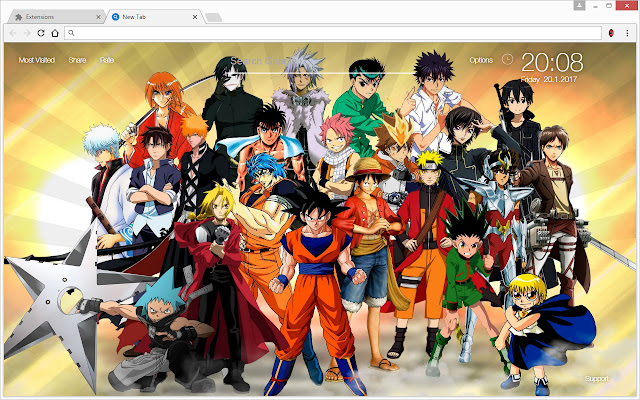The image size is (640, 400).
Task: Close the New Tab tab
Action: point(195,17)
